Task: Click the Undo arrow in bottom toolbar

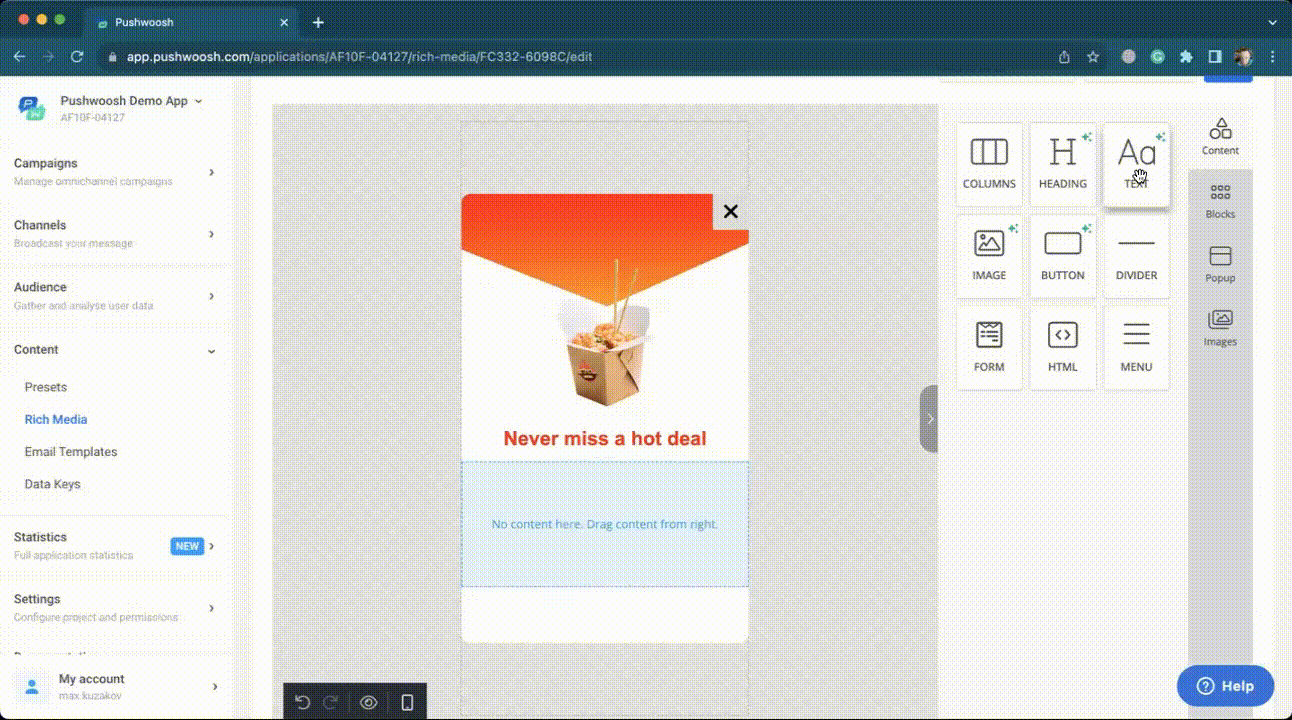Action: (304, 702)
